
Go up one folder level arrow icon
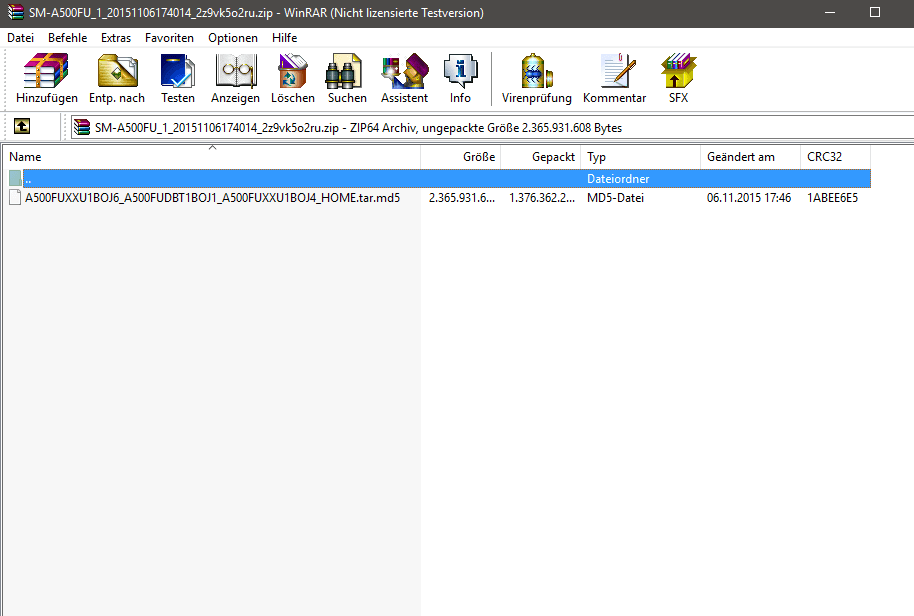point(22,126)
